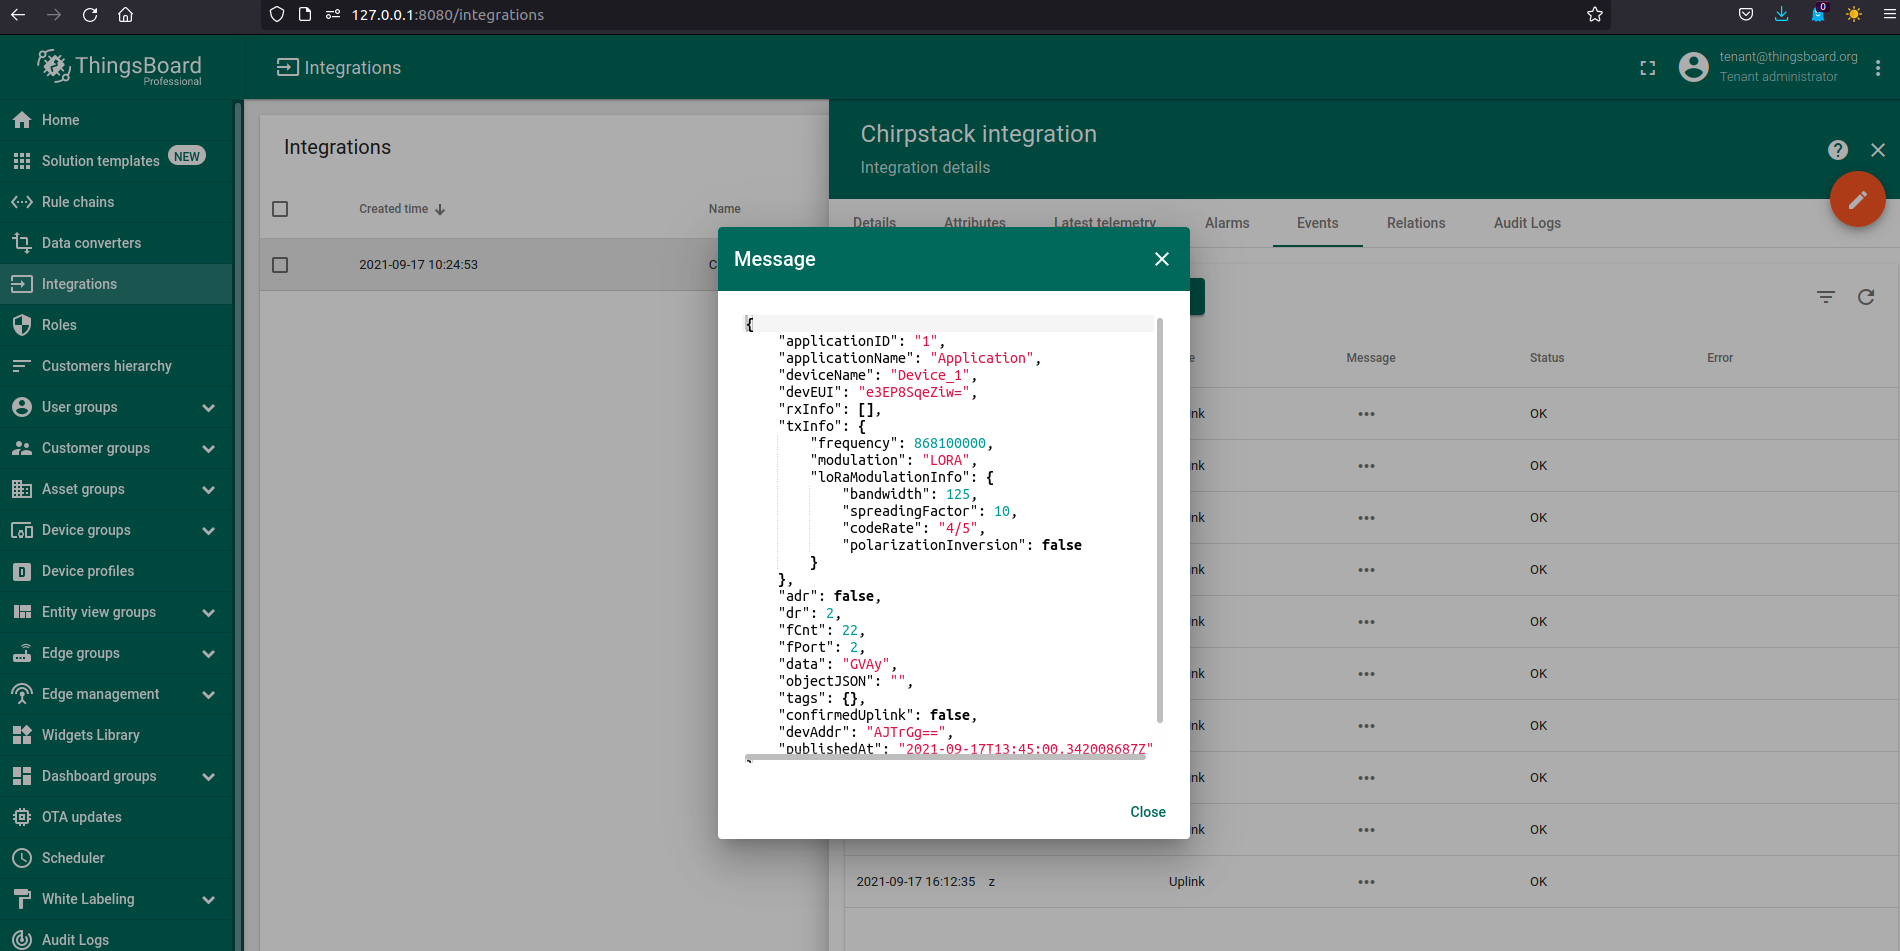Open Device profiles page
Screen dimensions: 1900x951
(116, 571)
